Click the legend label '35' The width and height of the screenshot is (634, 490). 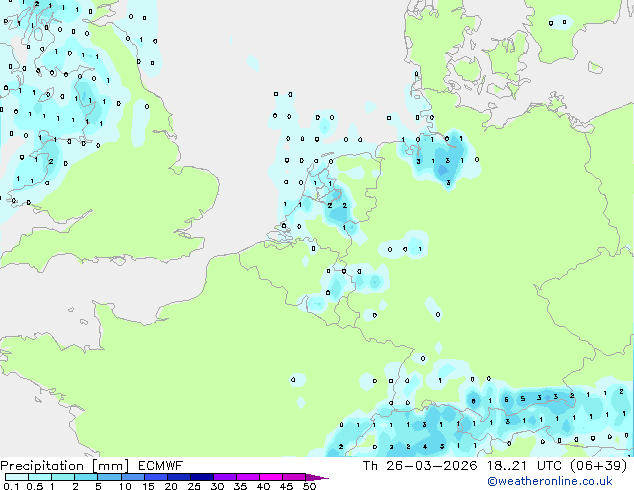[x=240, y=486]
